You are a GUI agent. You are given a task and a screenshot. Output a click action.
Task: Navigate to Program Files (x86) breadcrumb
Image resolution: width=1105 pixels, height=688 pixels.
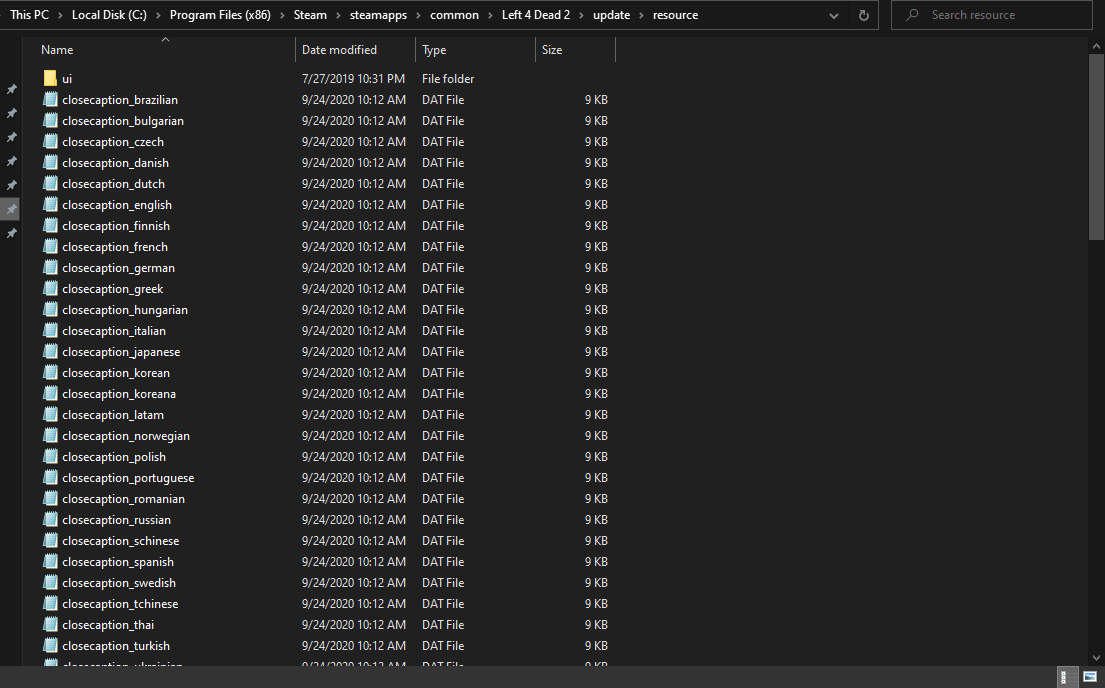coord(220,15)
